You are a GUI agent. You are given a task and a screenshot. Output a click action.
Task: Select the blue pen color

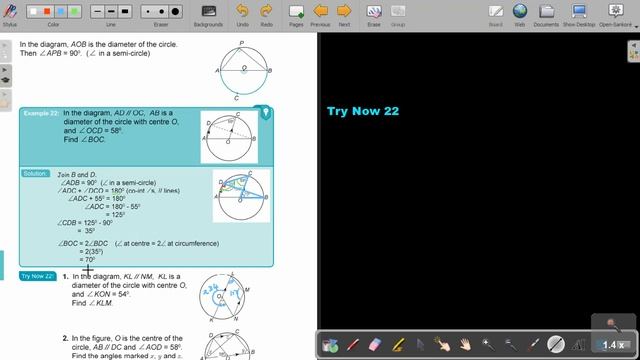tap(61, 11)
